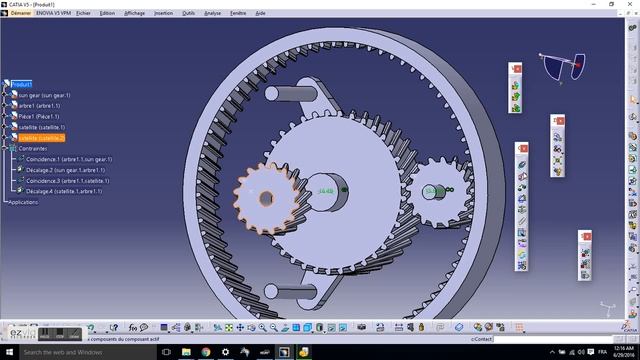Select the Offset Constraint tool

click(522, 187)
